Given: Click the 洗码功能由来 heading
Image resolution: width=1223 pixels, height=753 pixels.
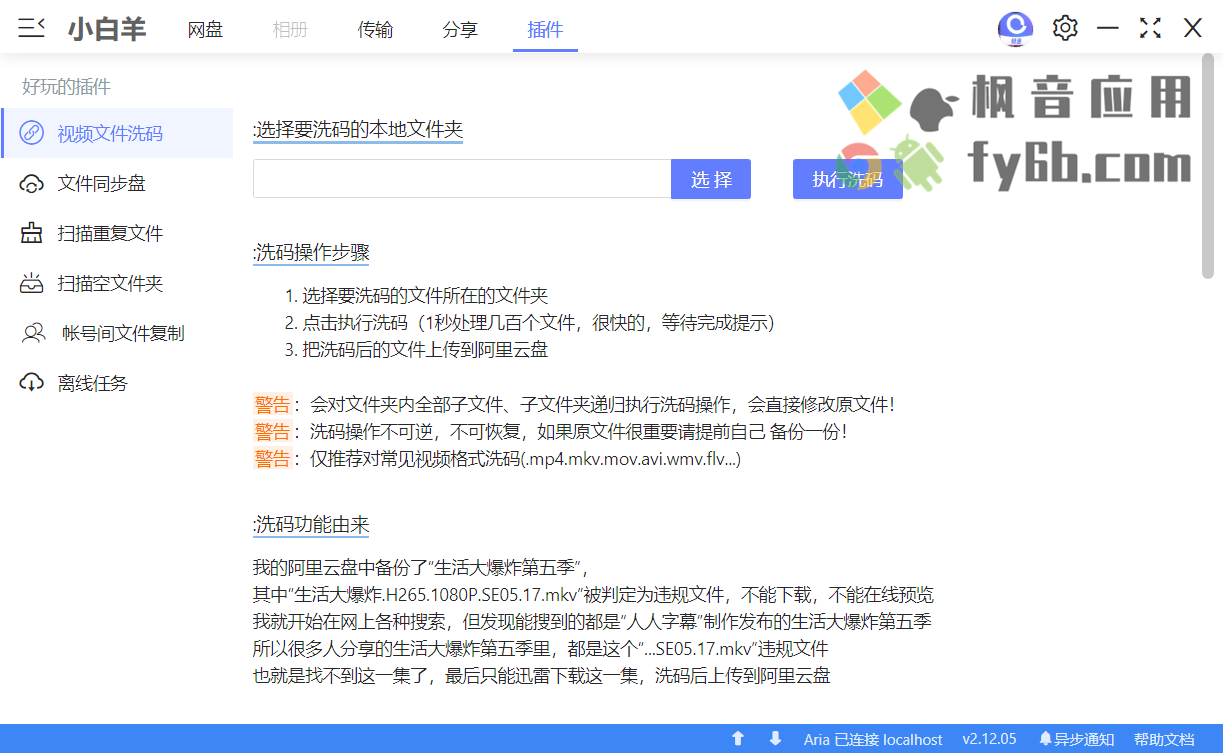Looking at the screenshot, I should [x=311, y=524].
